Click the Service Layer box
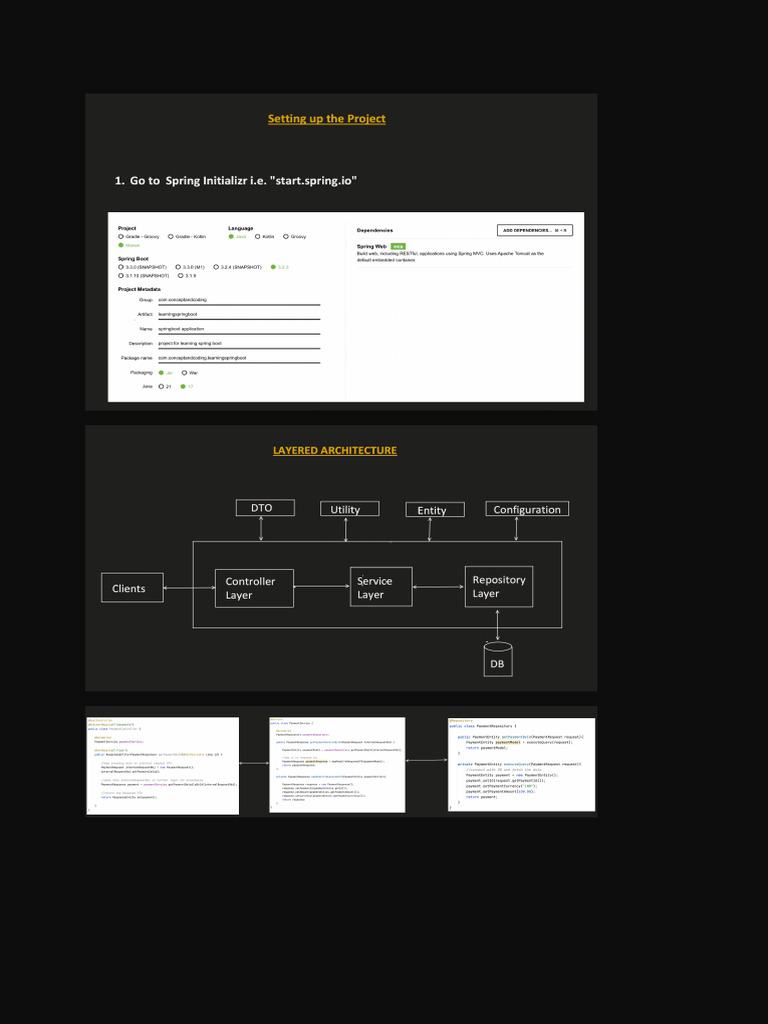Screen dimensions: 768x1024 (381, 587)
